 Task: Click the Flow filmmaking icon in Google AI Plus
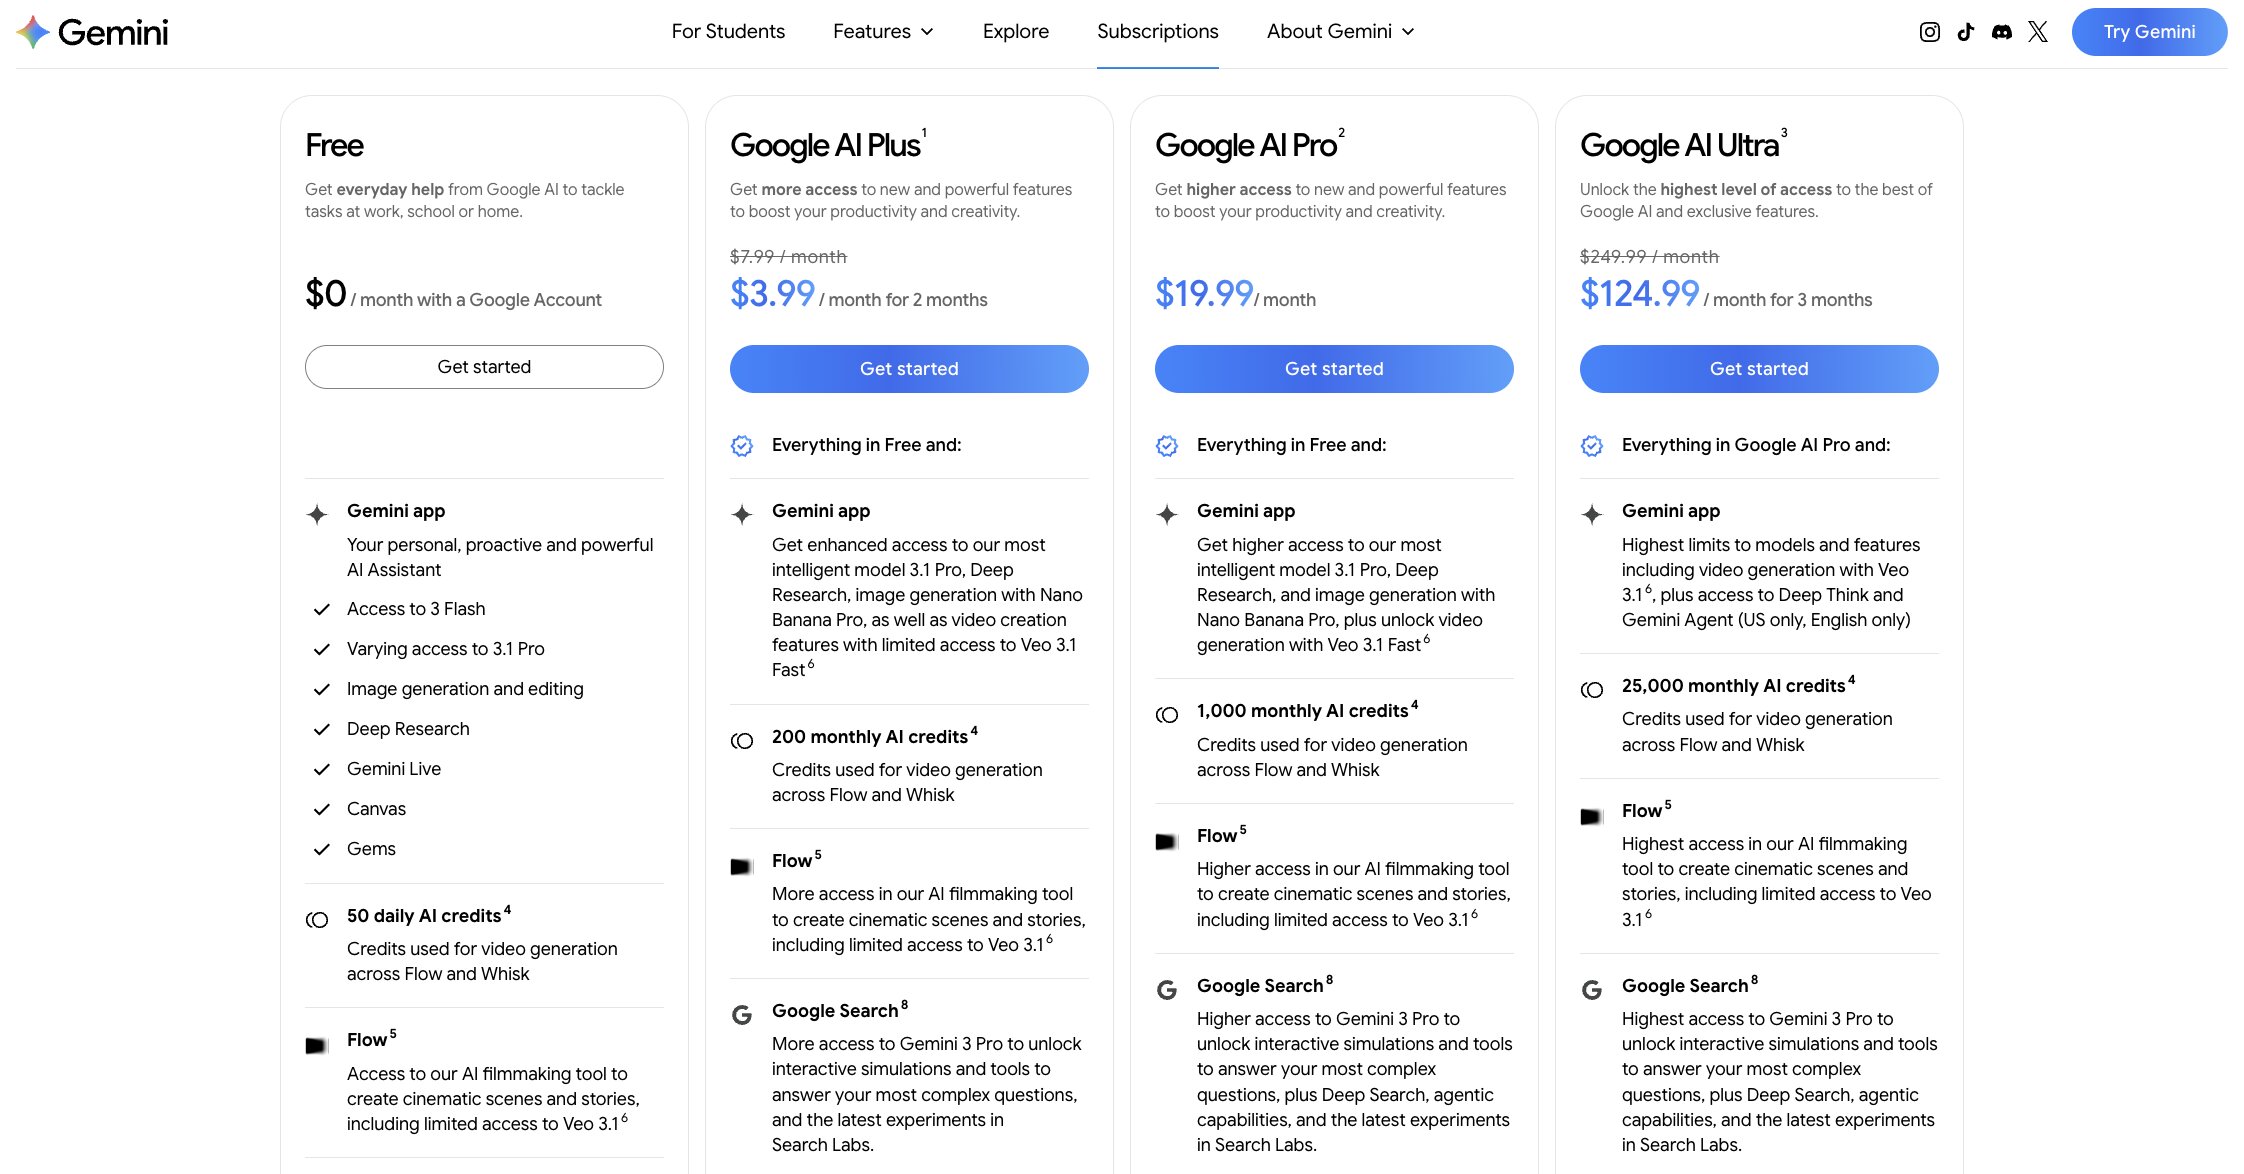741,864
